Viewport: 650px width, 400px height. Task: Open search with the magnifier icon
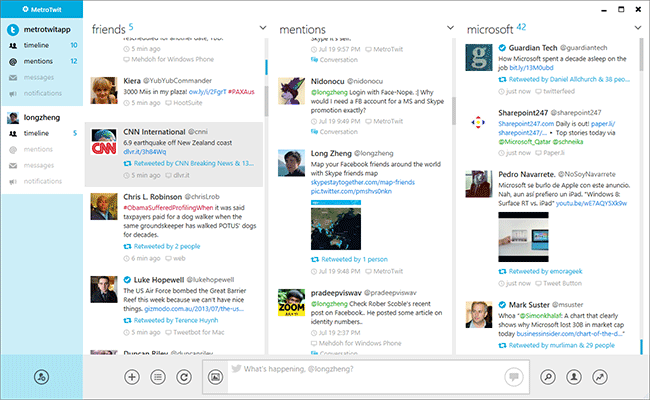(x=548, y=377)
